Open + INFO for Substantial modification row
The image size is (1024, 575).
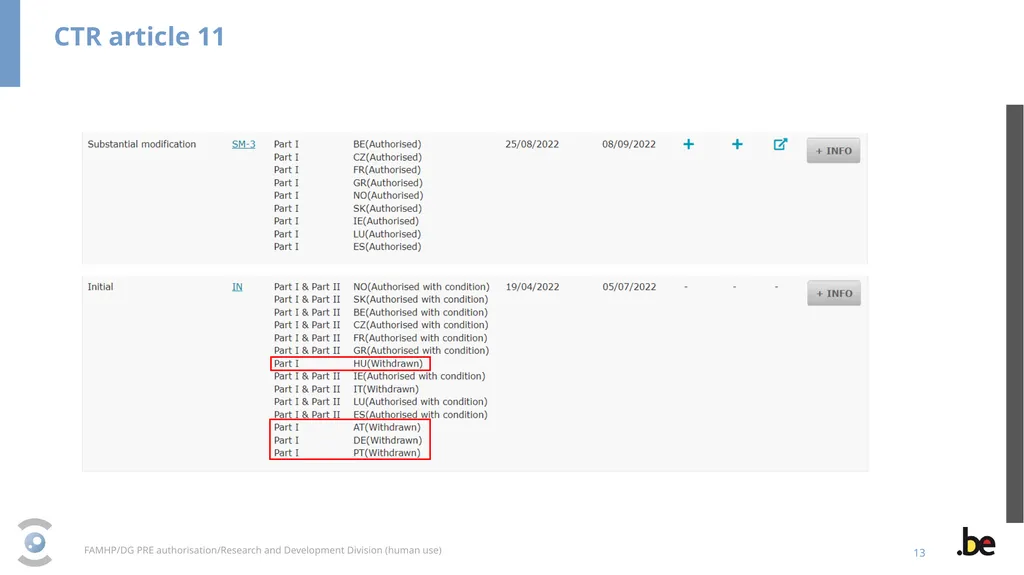click(833, 150)
